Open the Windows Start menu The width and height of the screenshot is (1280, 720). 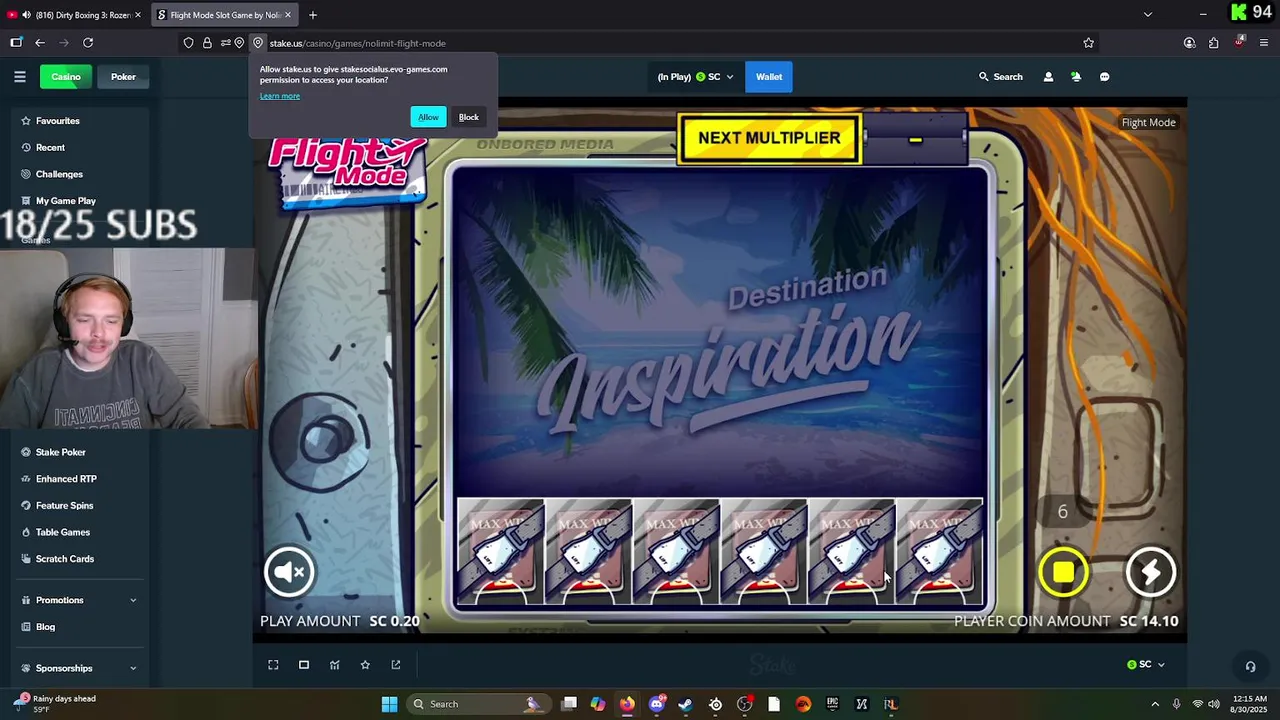[389, 704]
